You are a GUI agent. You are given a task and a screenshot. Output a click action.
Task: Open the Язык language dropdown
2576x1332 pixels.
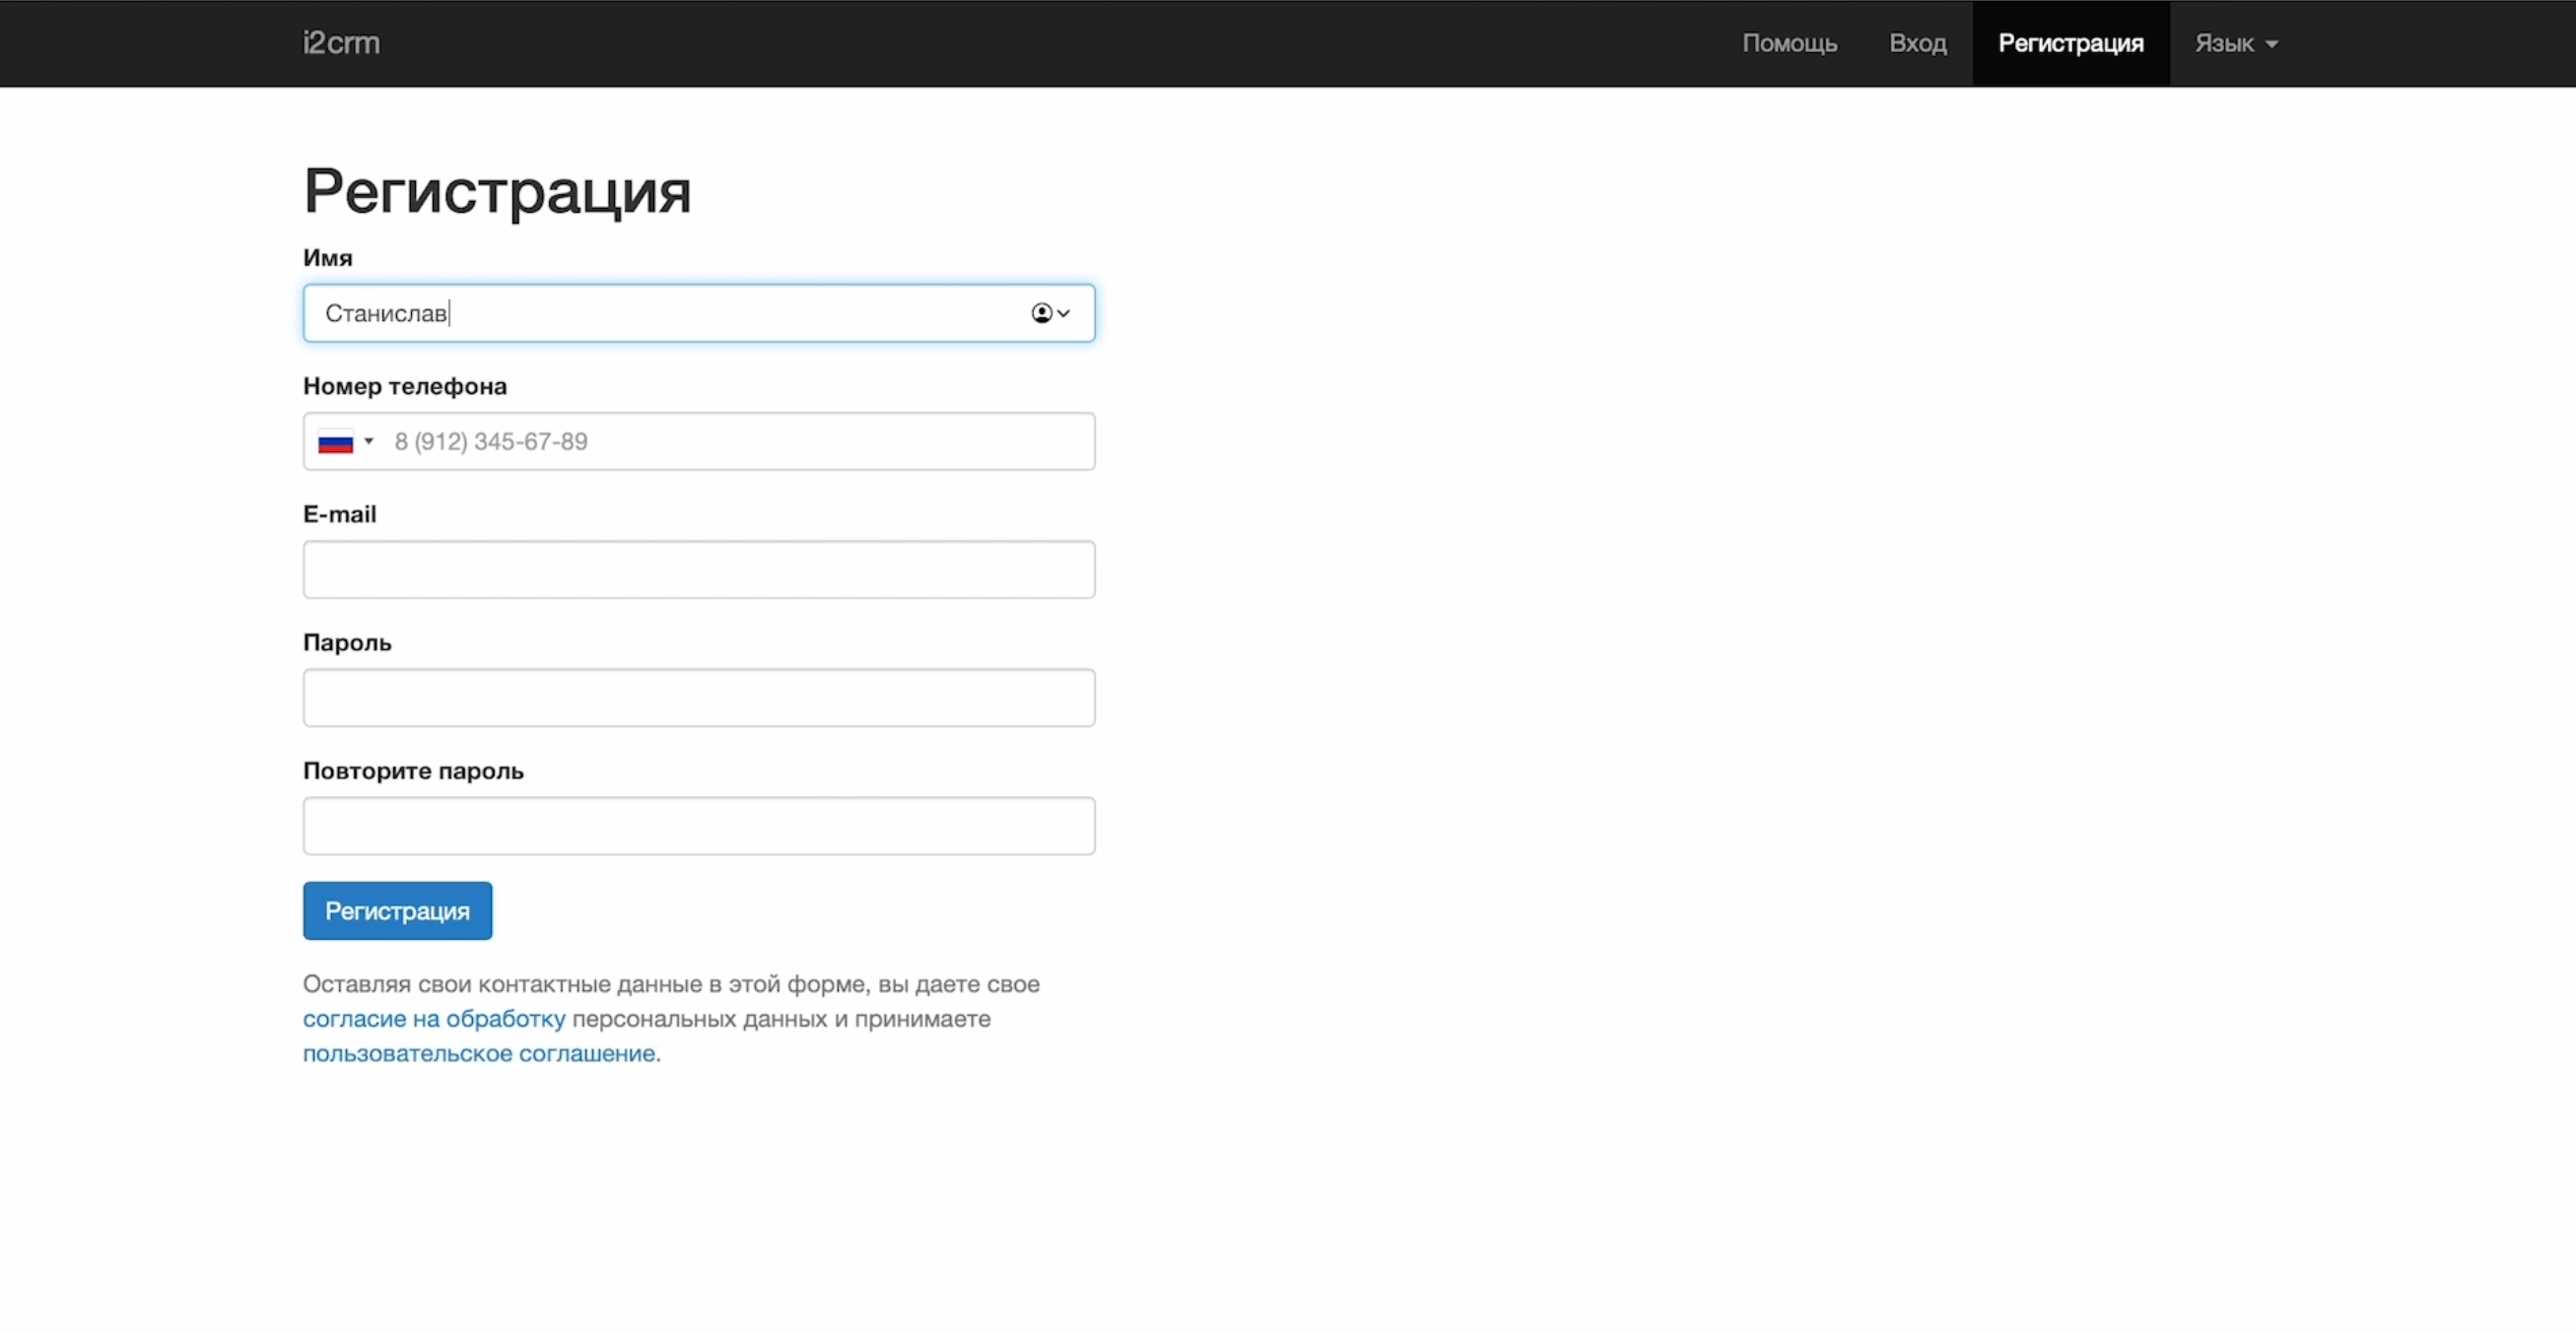2235,43
